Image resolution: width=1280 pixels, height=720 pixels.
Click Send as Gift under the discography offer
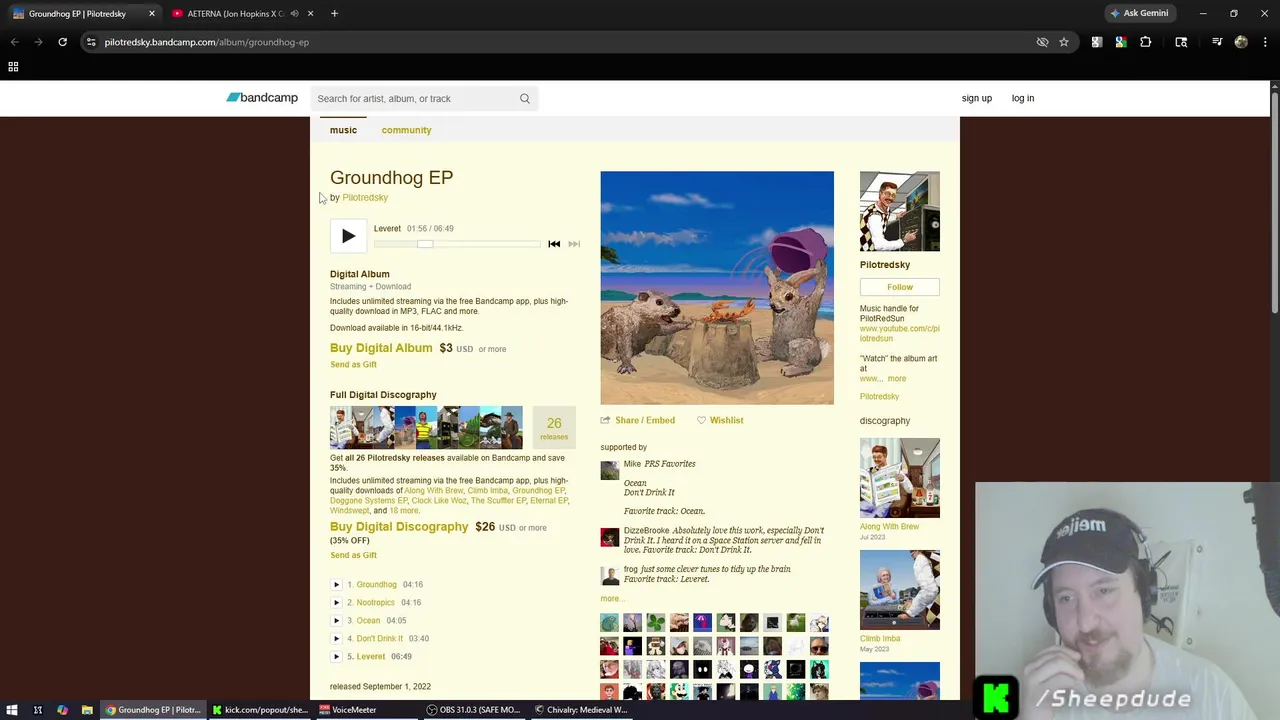pyautogui.click(x=353, y=556)
